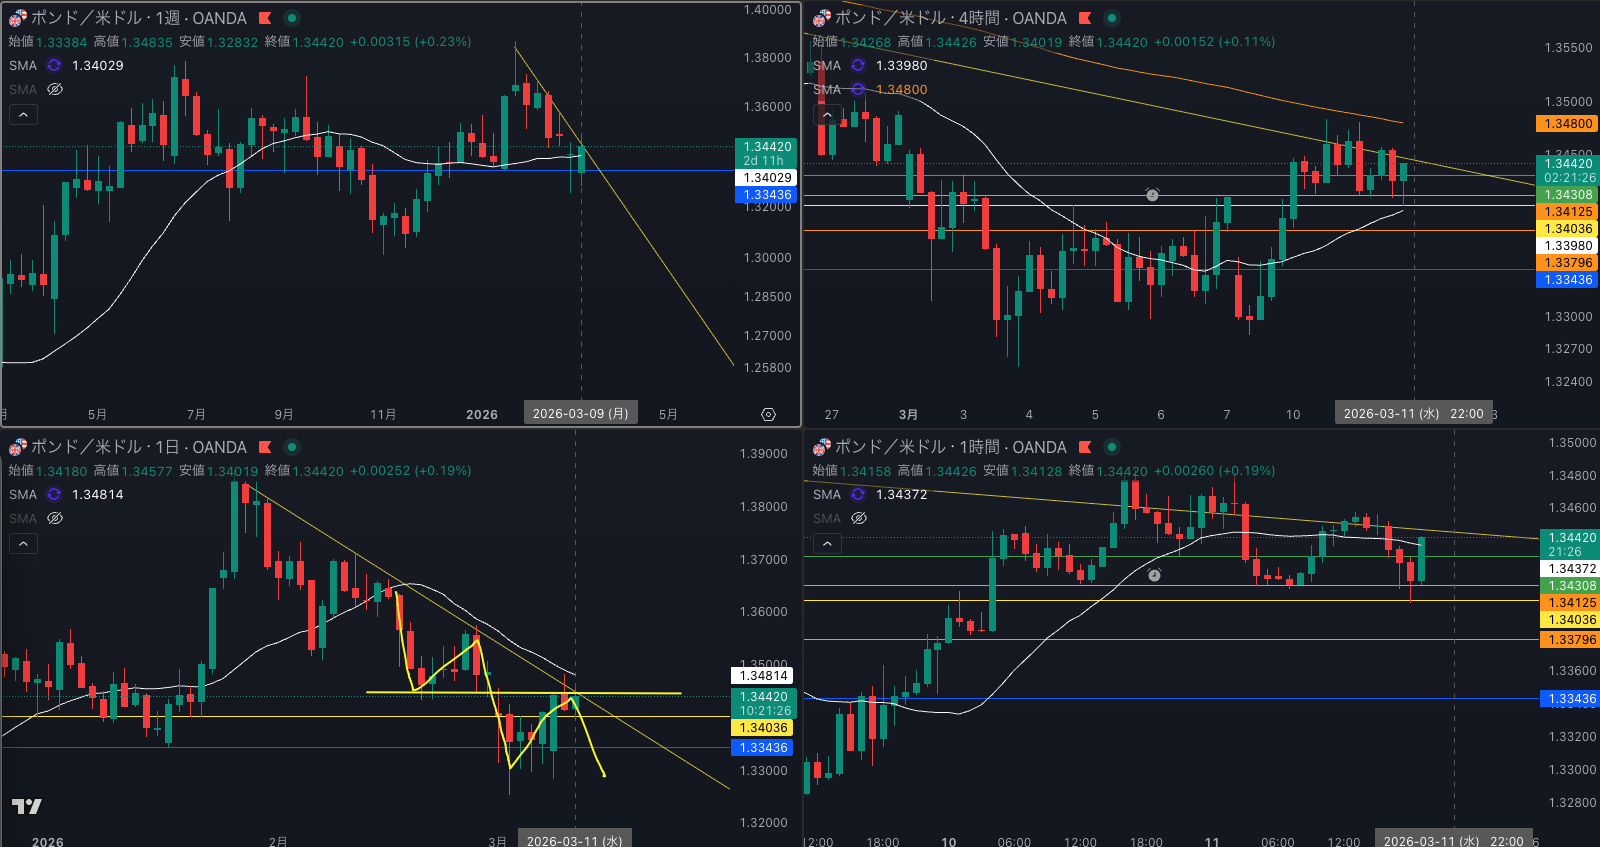
Task: Click the red flag icon on weekly chart
Action: pos(265,18)
